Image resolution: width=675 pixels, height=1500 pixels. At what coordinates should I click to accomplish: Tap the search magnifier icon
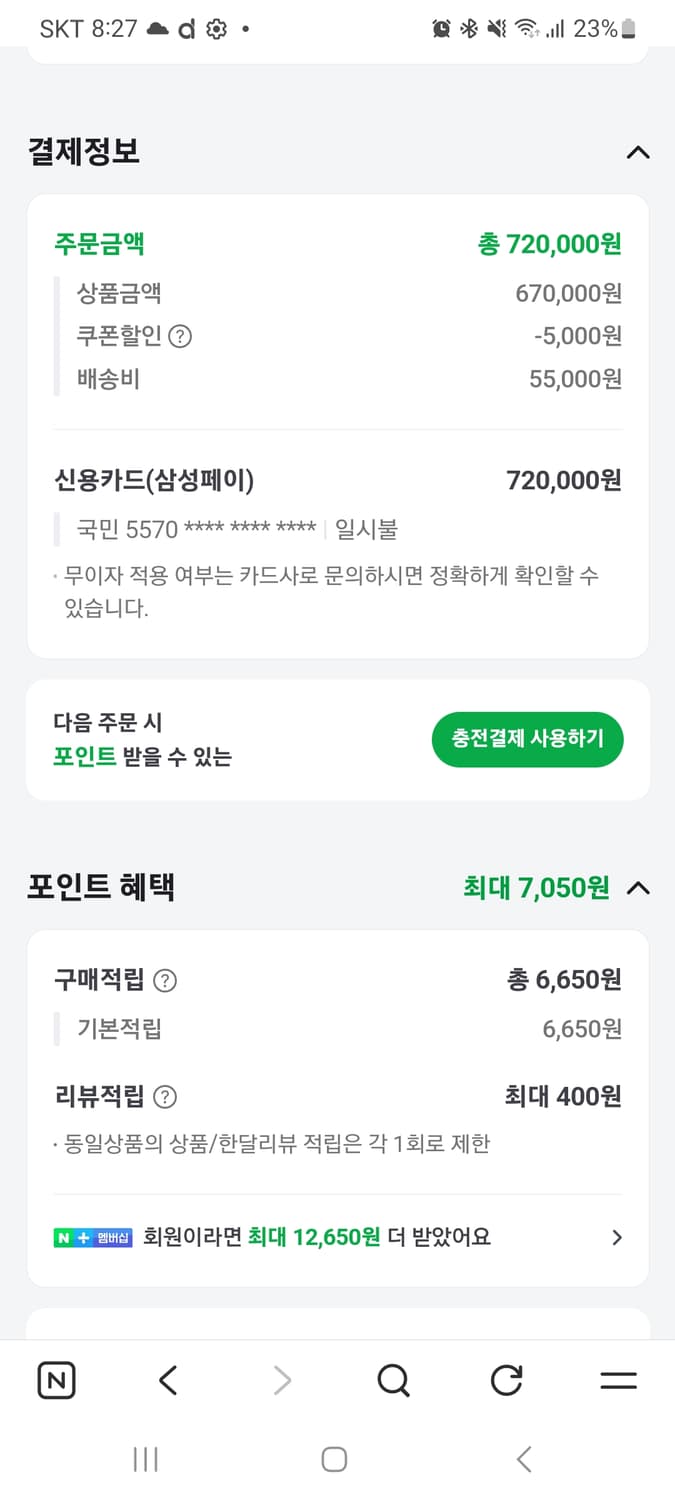394,1381
